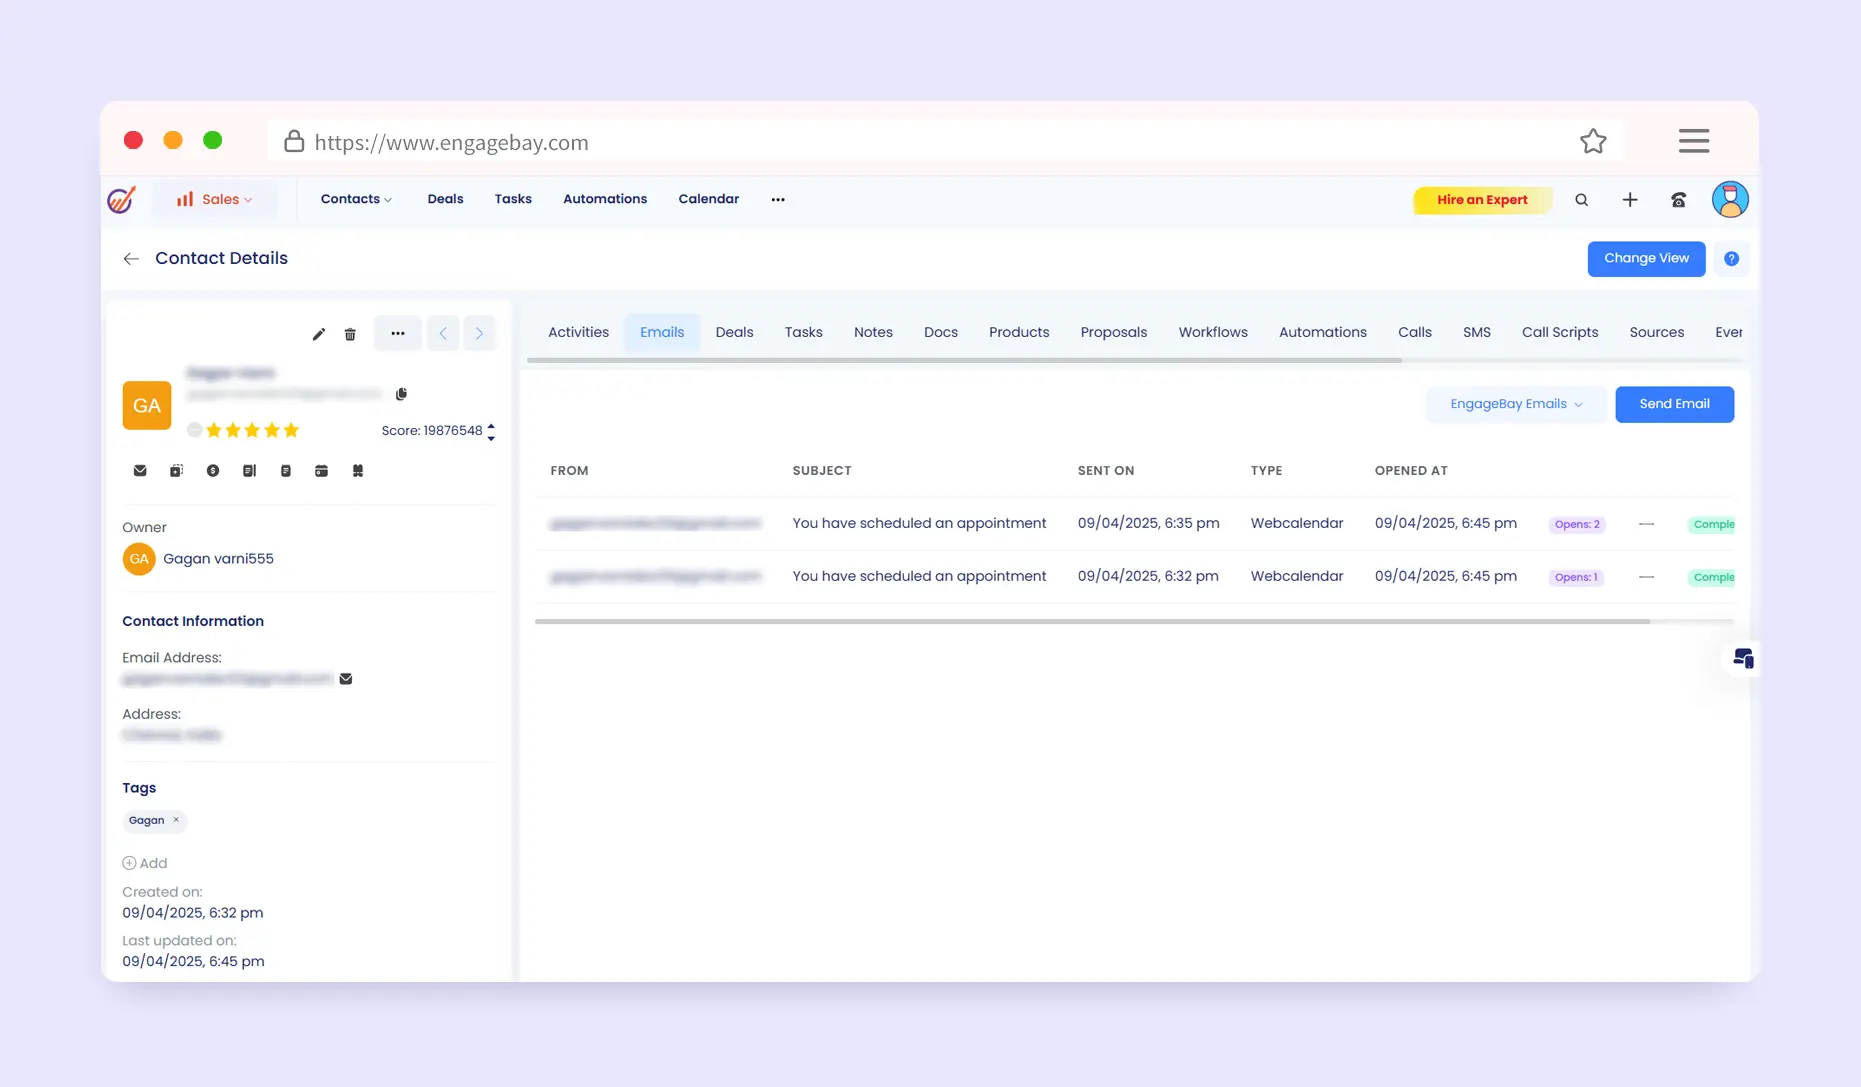Click the Change View button
Viewport: 1861px width, 1087px height.
[x=1646, y=259]
